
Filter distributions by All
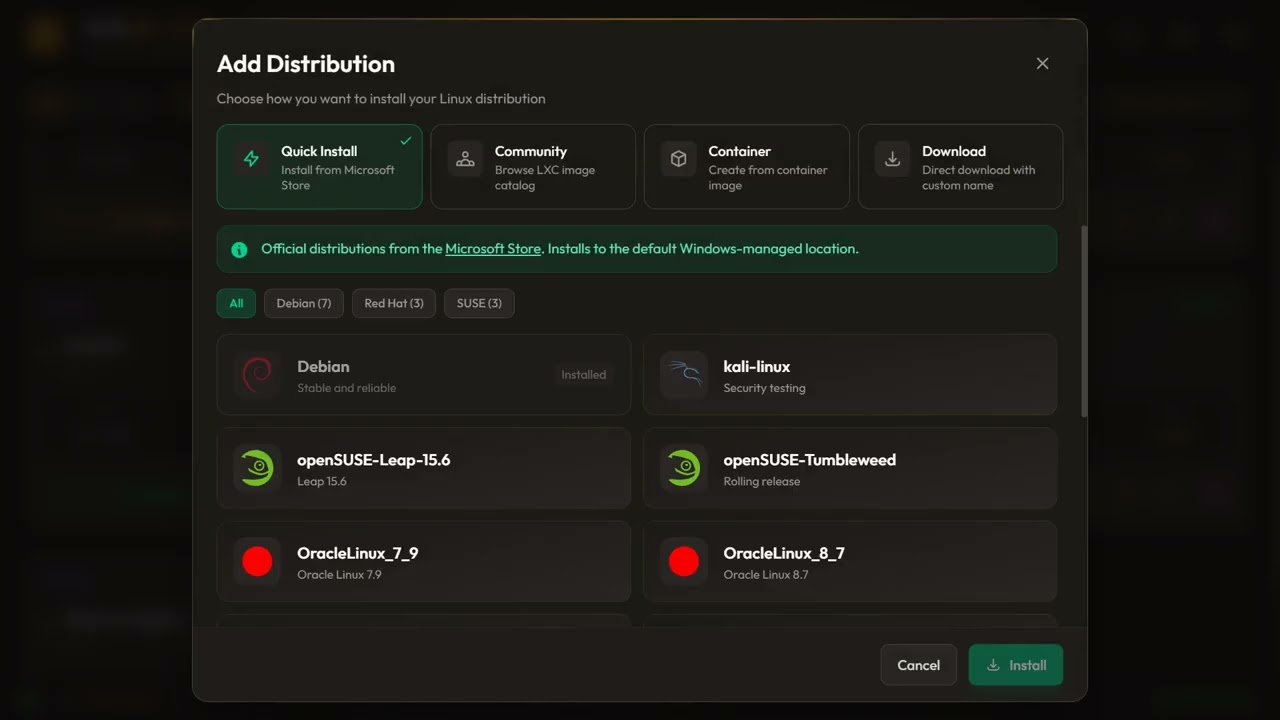(x=236, y=303)
